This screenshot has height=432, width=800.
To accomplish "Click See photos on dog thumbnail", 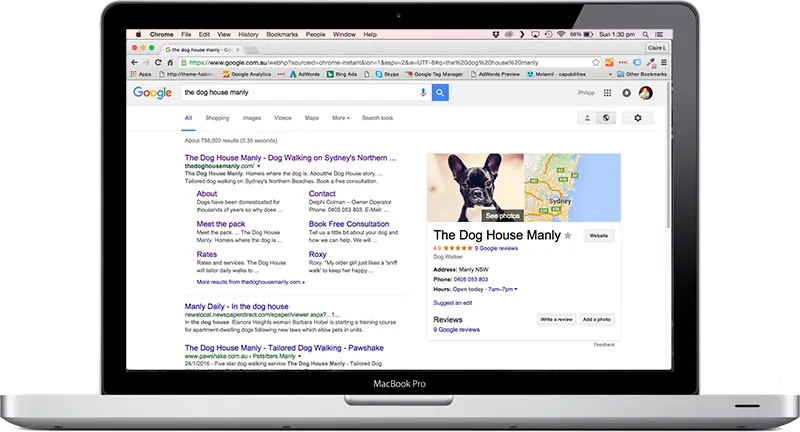I will (503, 216).
